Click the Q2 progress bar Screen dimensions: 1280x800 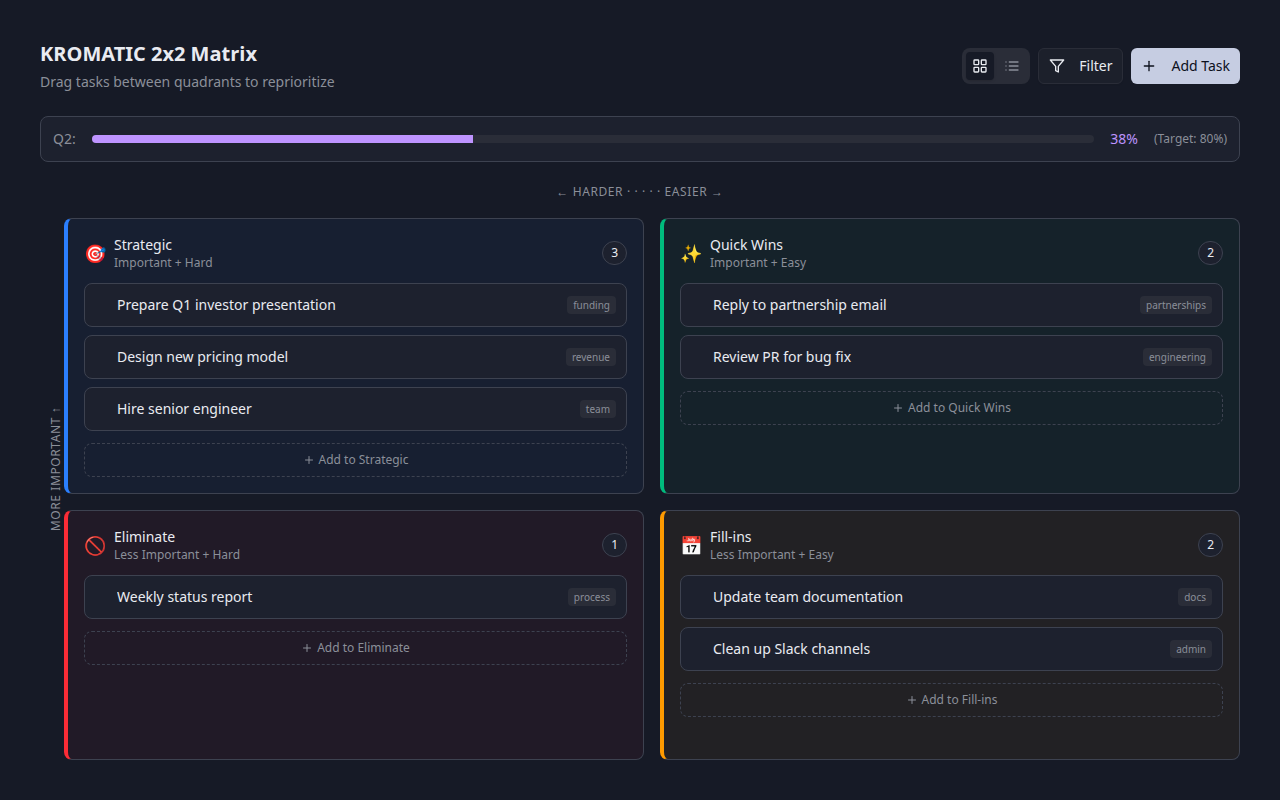592,139
